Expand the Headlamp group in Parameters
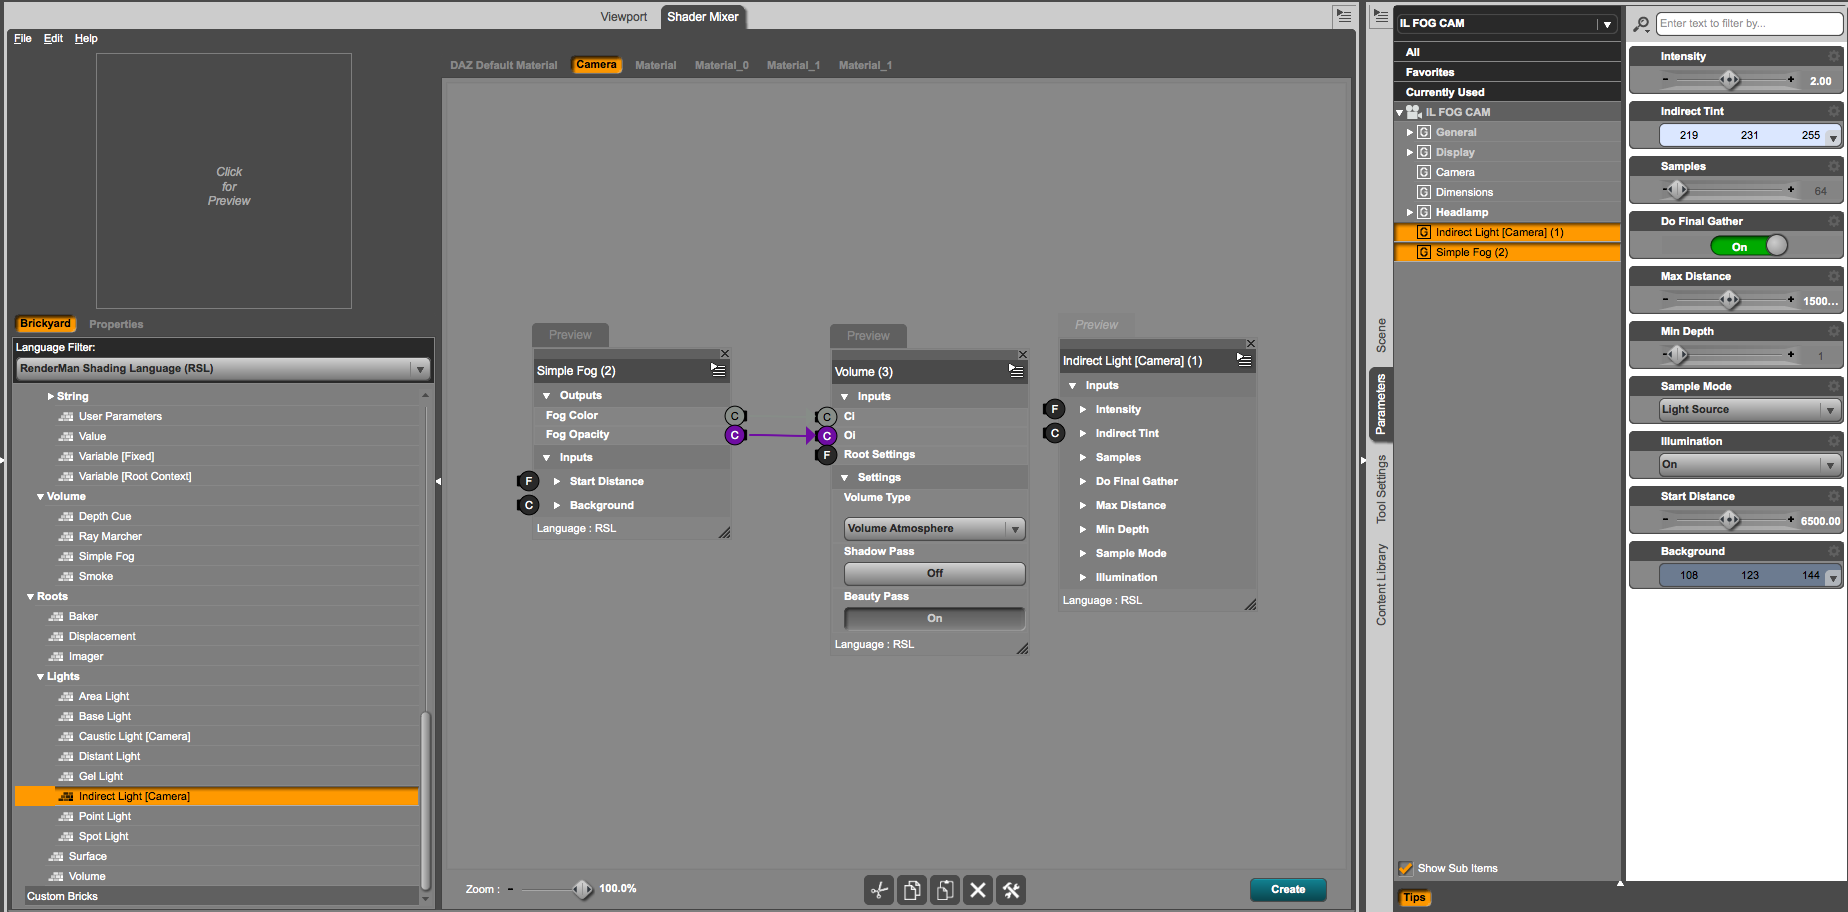Viewport: 1848px width, 912px height. 1410,212
